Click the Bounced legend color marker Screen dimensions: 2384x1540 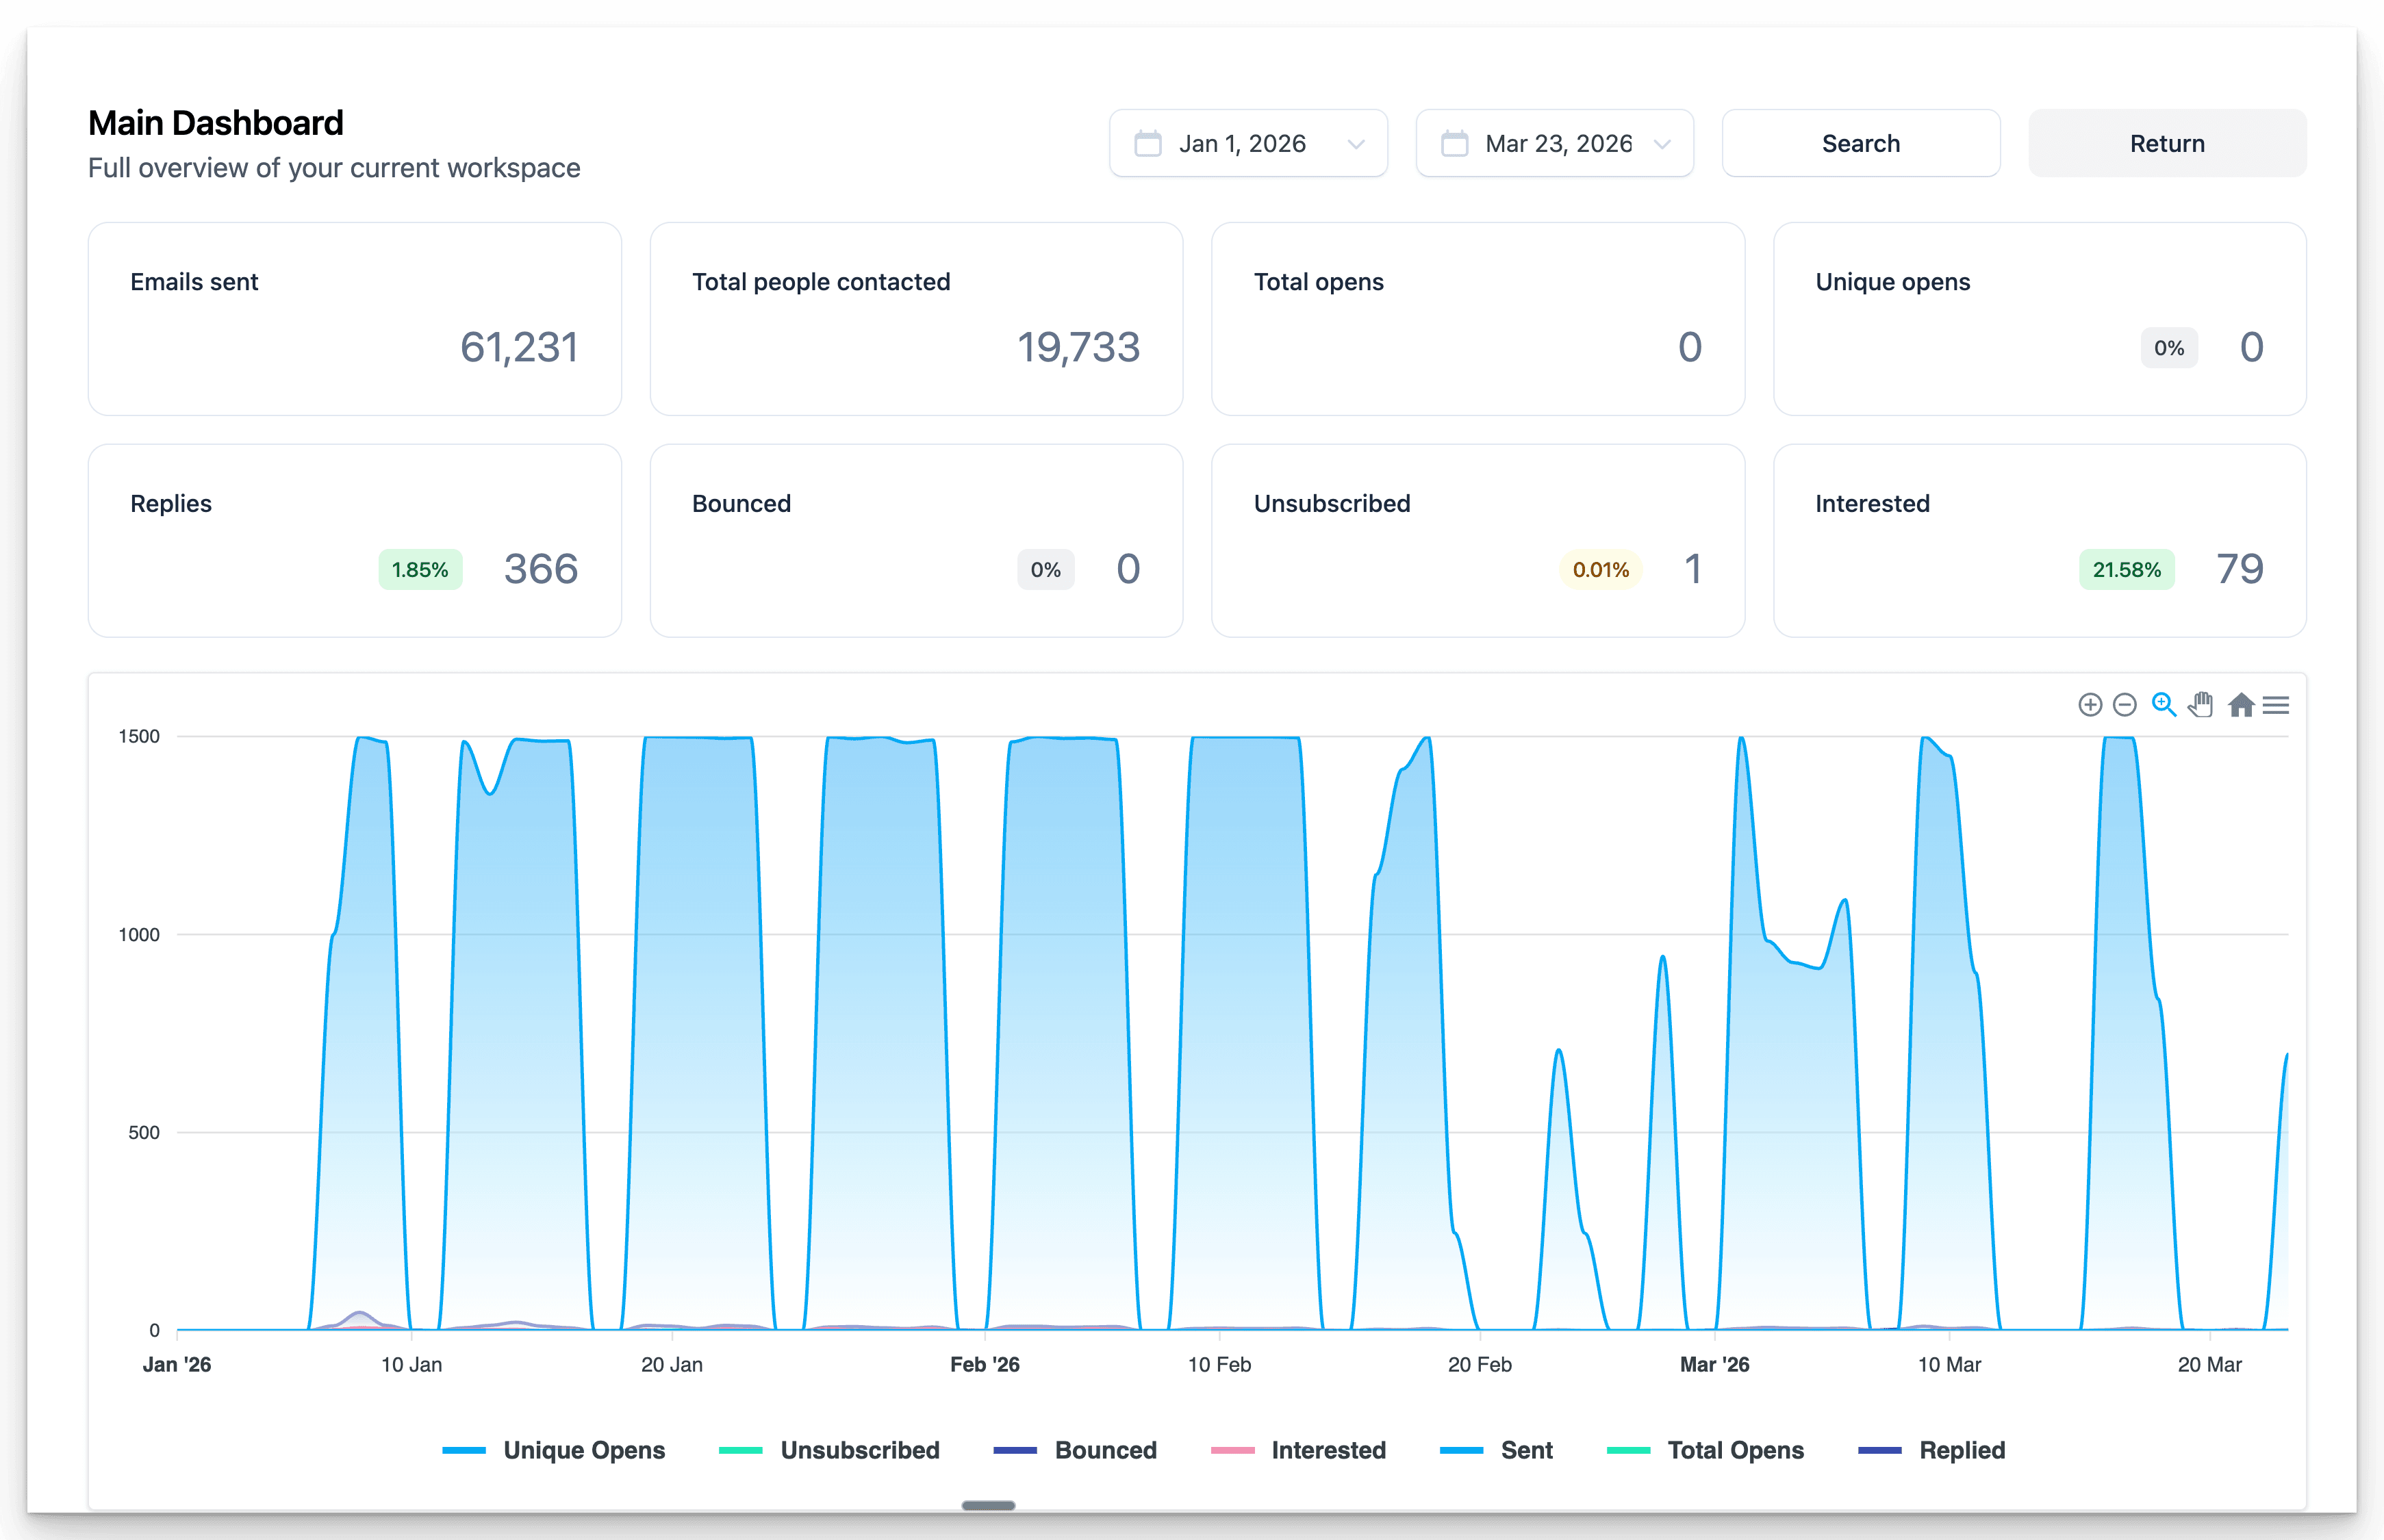point(1015,1450)
